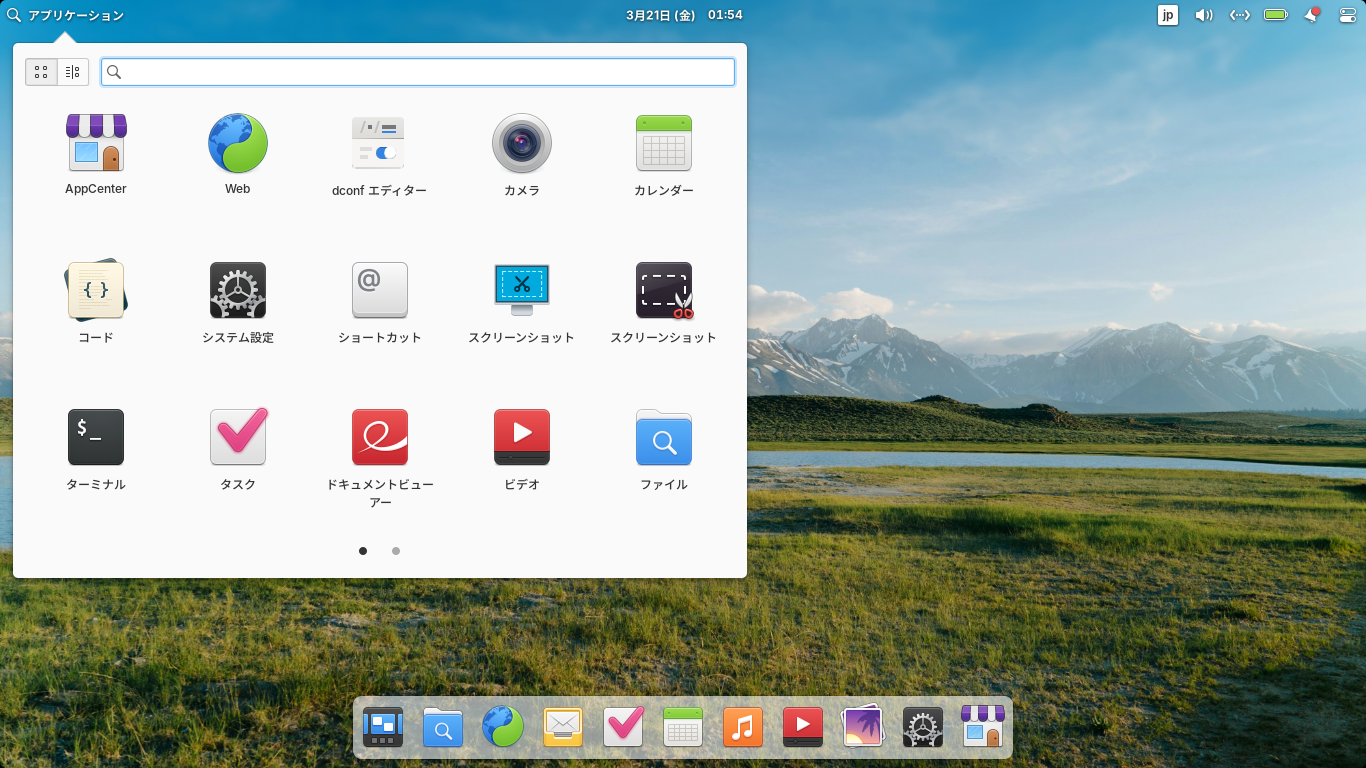Click the jp keyboard layout indicator
1366x768 pixels.
pyautogui.click(x=1167, y=15)
